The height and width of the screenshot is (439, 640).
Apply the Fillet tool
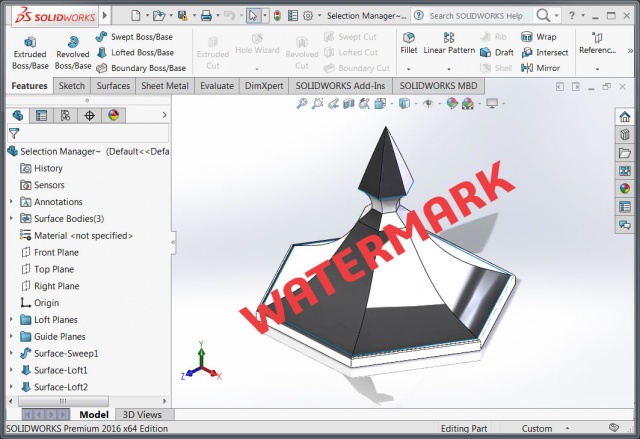tap(409, 43)
